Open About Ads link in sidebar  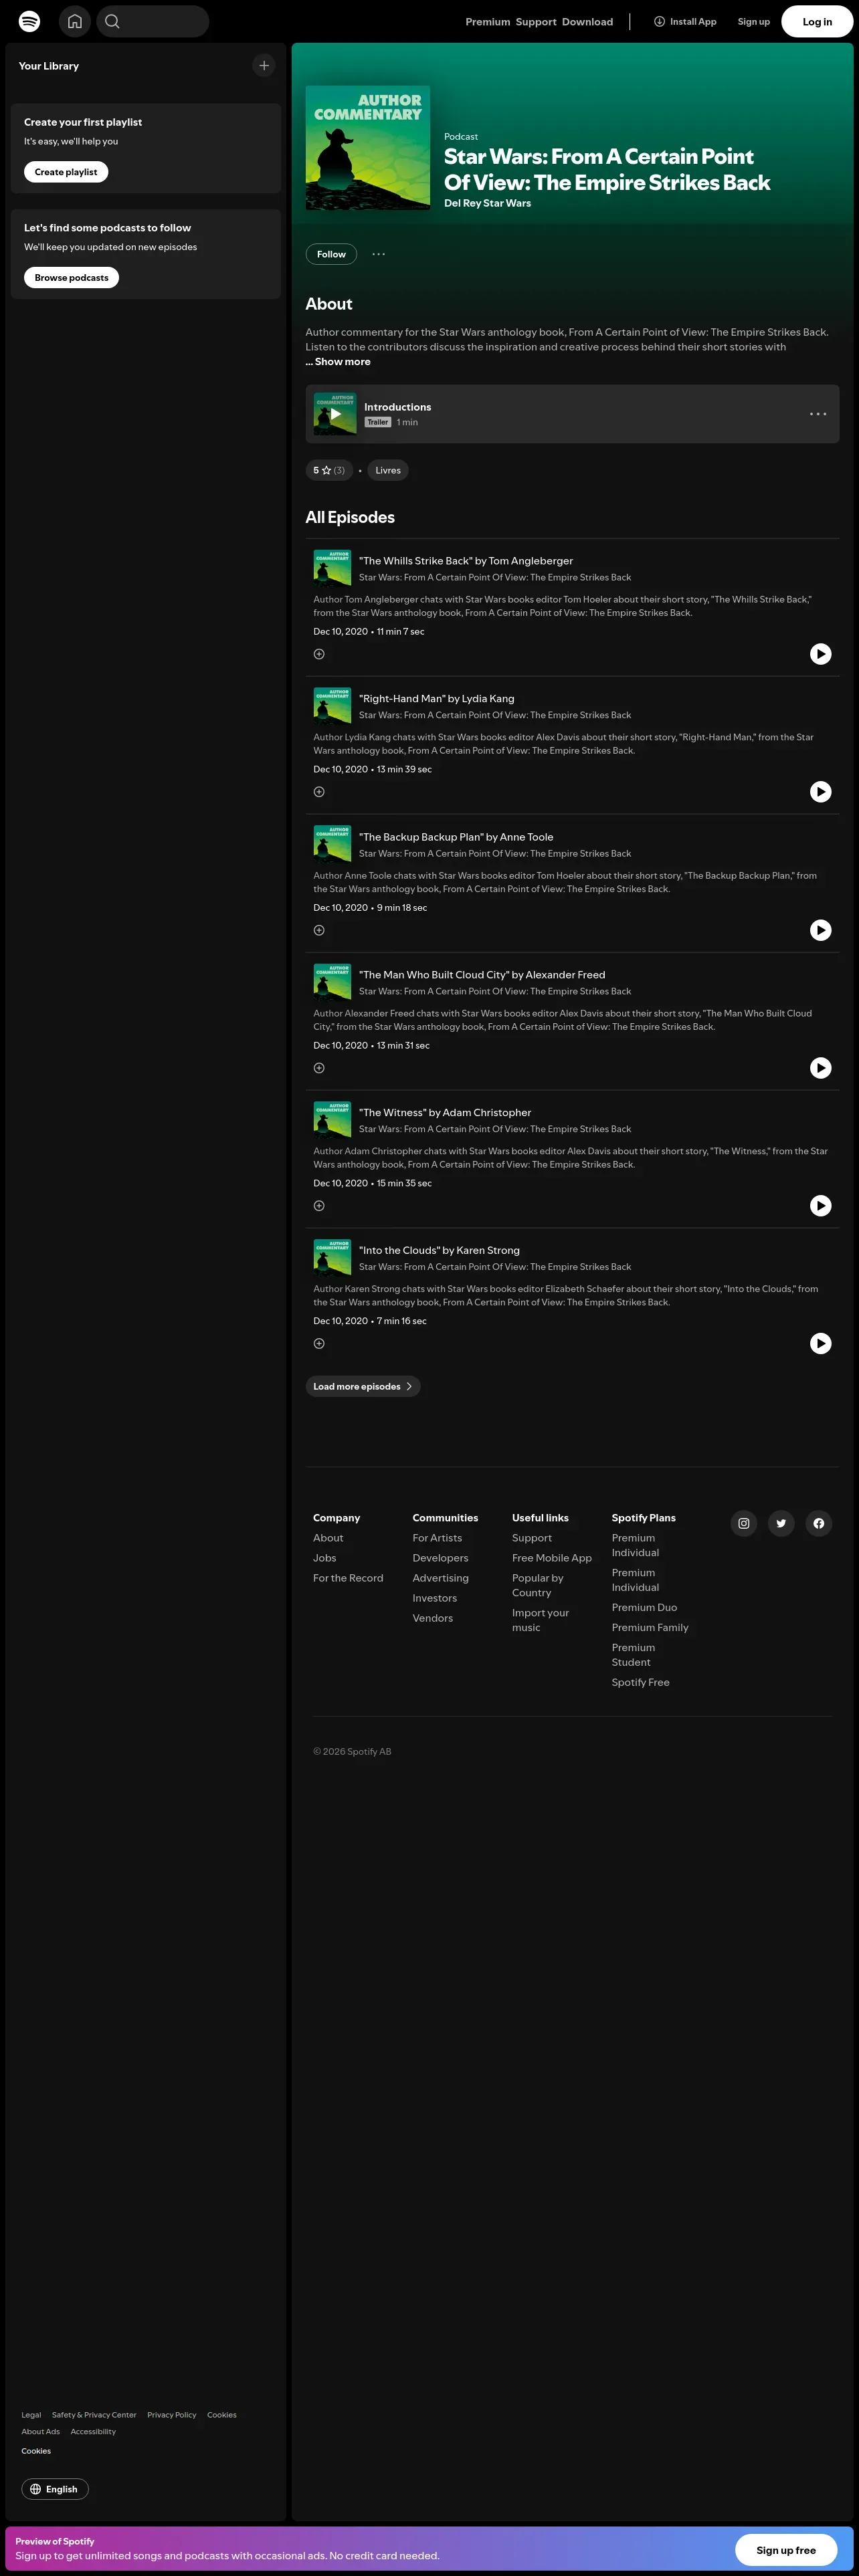coord(41,2432)
